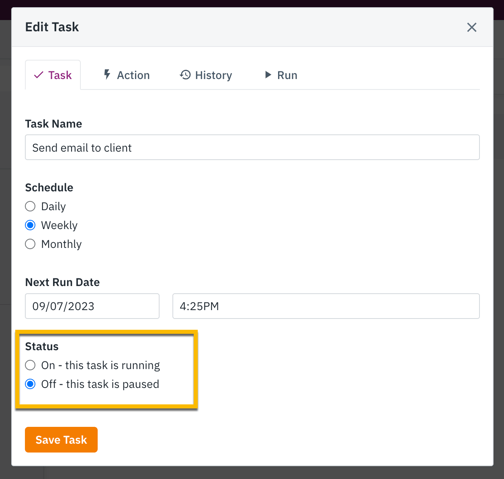Select the Daily schedule option
The height and width of the screenshot is (479, 504).
pos(30,206)
